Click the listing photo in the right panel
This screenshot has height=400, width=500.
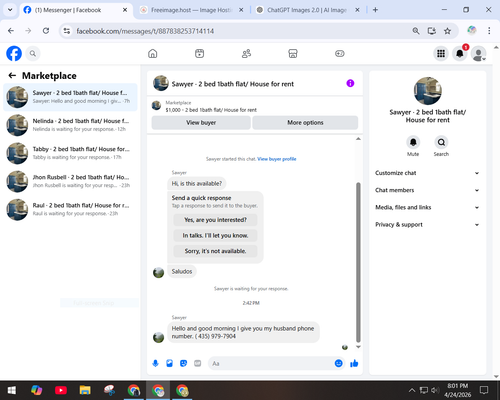(x=428, y=91)
